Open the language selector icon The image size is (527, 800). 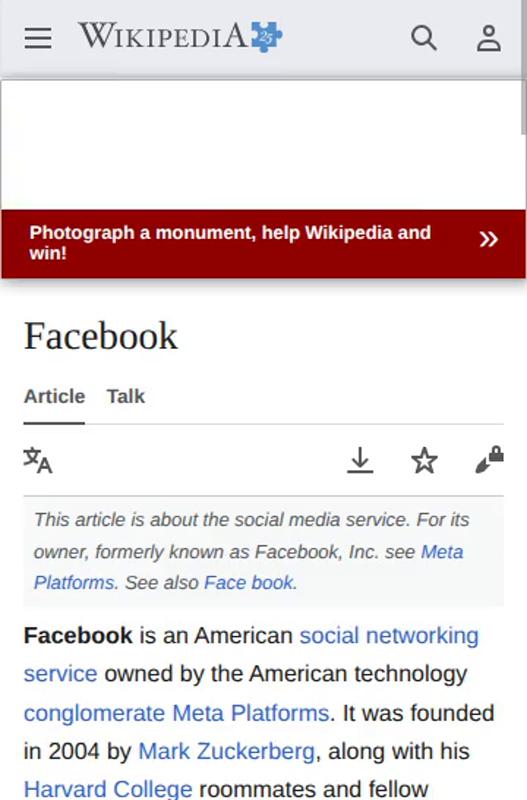pos(38,460)
